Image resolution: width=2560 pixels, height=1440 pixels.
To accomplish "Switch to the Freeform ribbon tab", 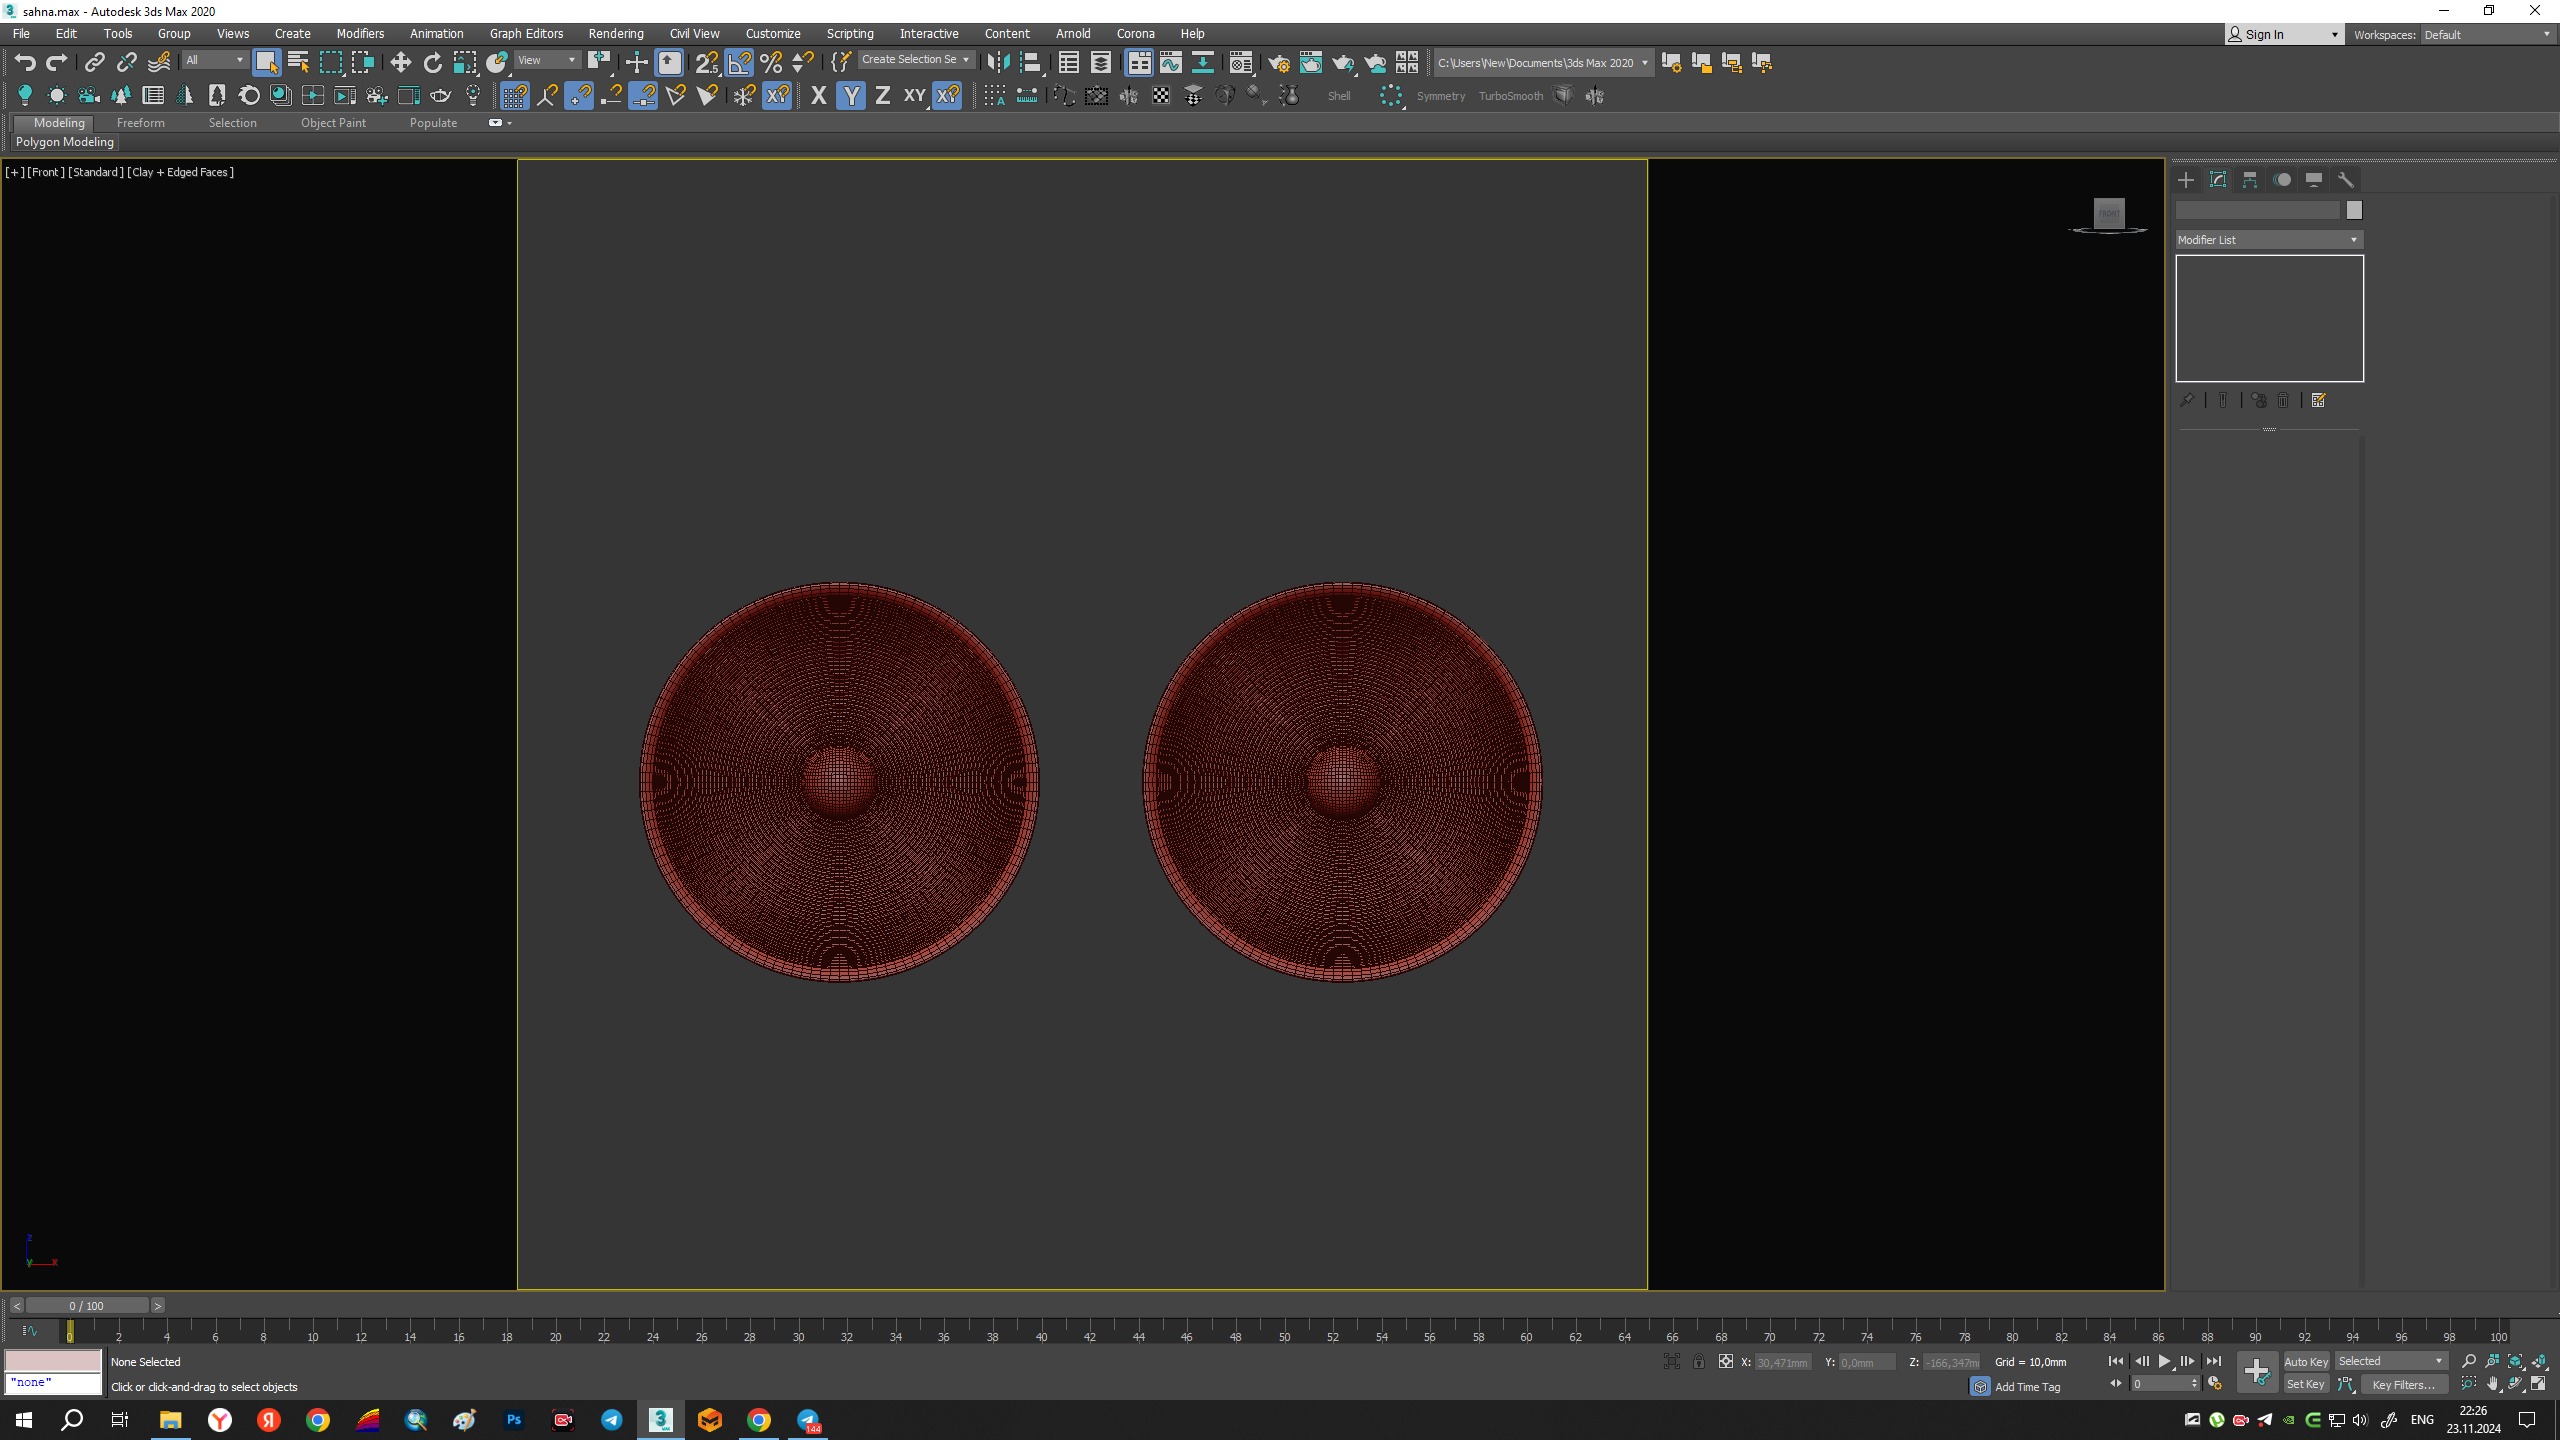I will pyautogui.click(x=140, y=123).
